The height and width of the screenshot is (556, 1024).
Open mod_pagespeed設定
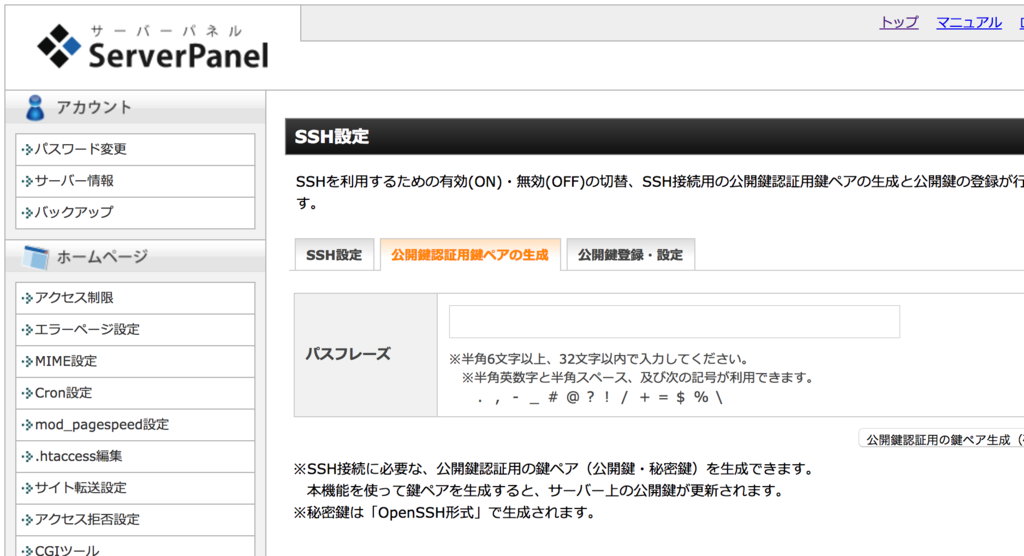coord(135,425)
